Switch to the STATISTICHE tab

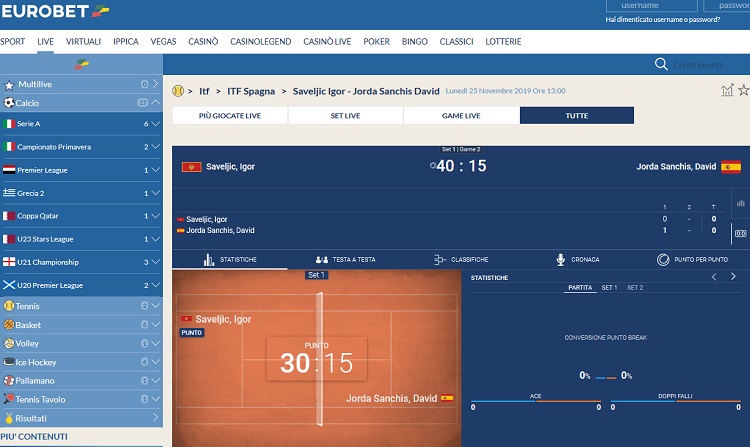tap(230, 260)
